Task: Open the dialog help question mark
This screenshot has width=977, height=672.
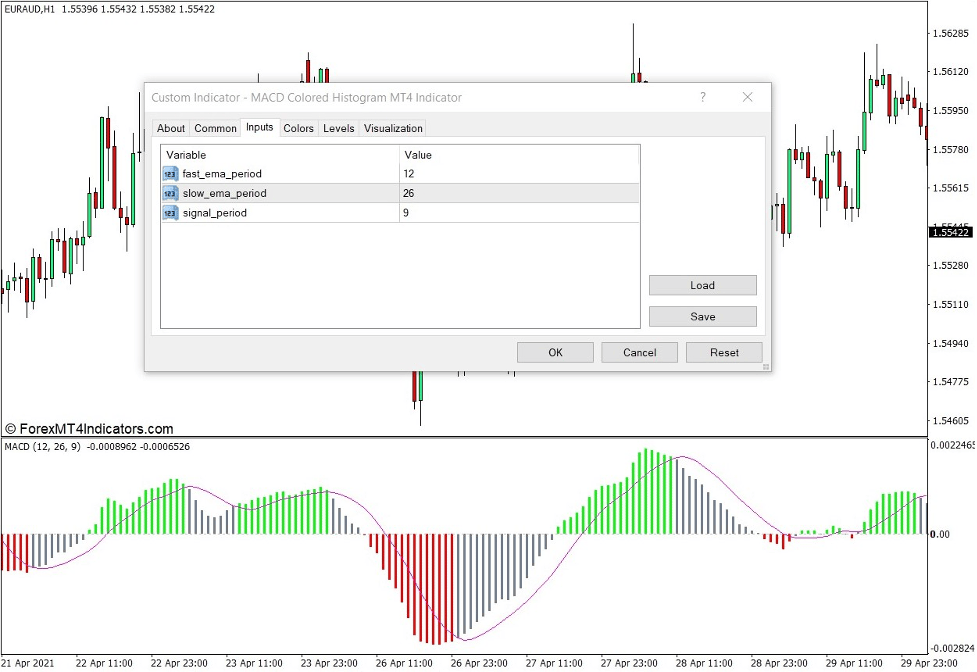Action: click(x=703, y=97)
